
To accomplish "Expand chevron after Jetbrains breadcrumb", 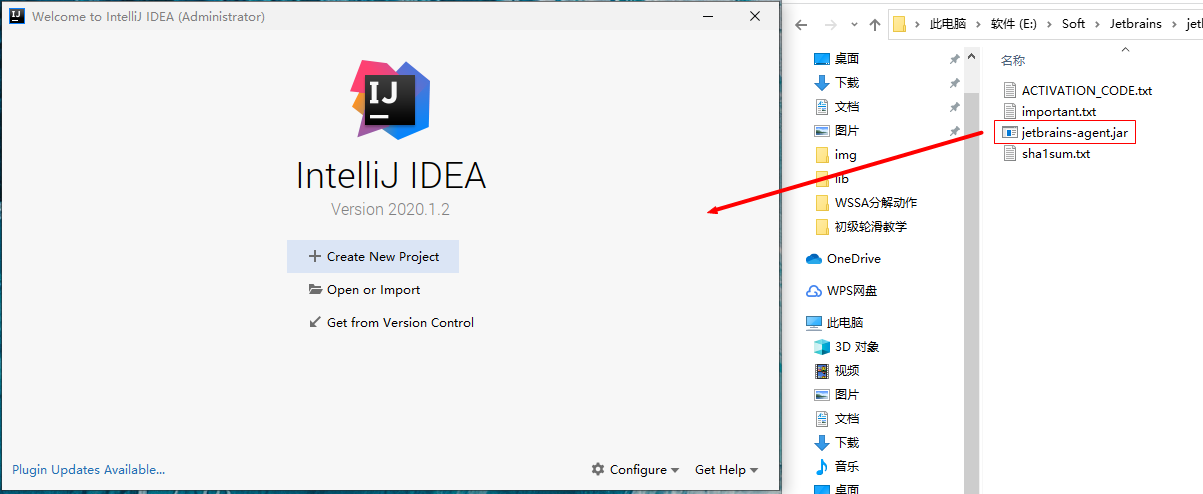I will click(x=1175, y=24).
